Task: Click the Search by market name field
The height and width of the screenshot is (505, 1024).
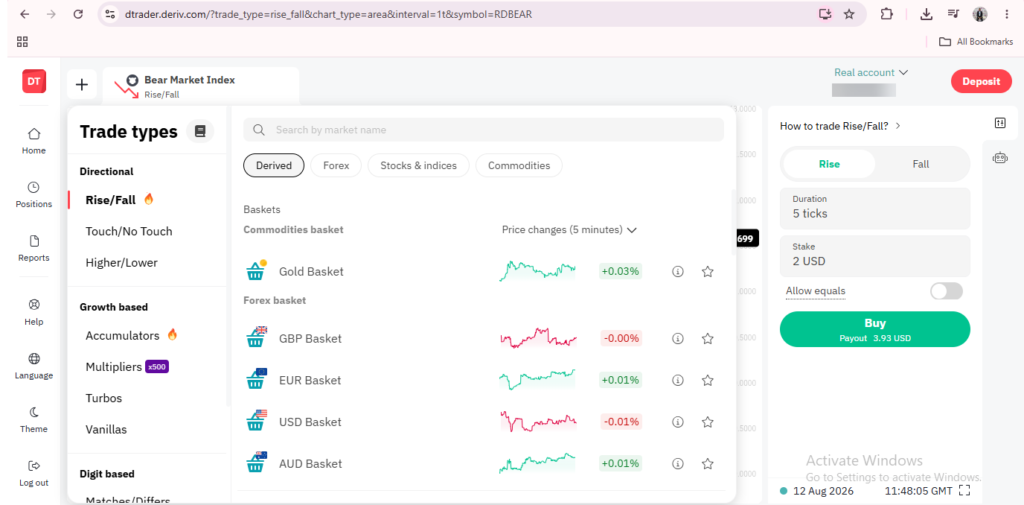Action: pos(483,129)
